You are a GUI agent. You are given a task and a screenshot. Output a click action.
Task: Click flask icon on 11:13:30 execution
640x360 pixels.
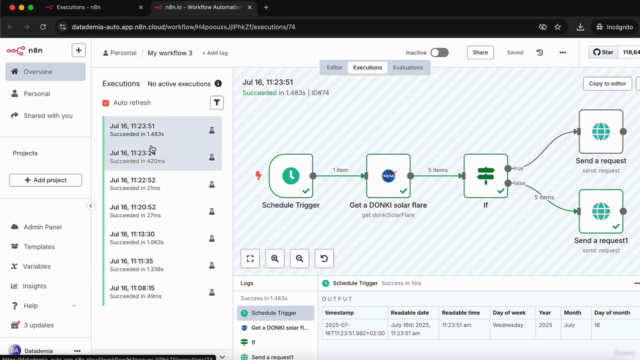pos(212,238)
